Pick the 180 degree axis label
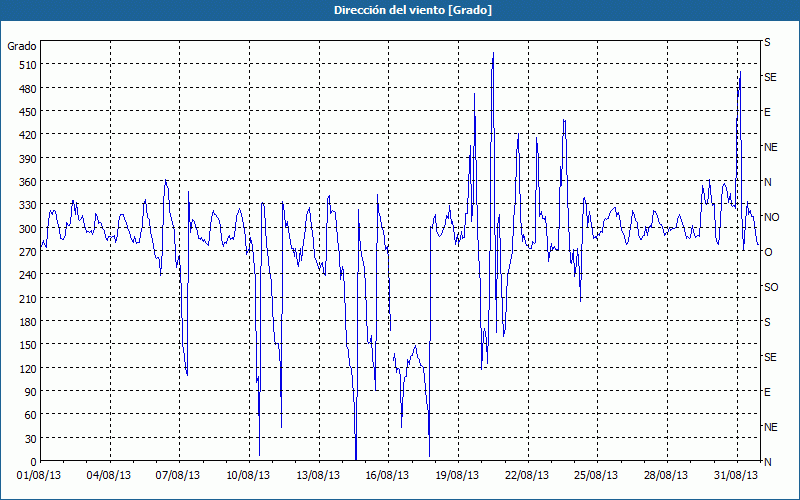Image resolution: width=800 pixels, height=500 pixels. coord(27,322)
